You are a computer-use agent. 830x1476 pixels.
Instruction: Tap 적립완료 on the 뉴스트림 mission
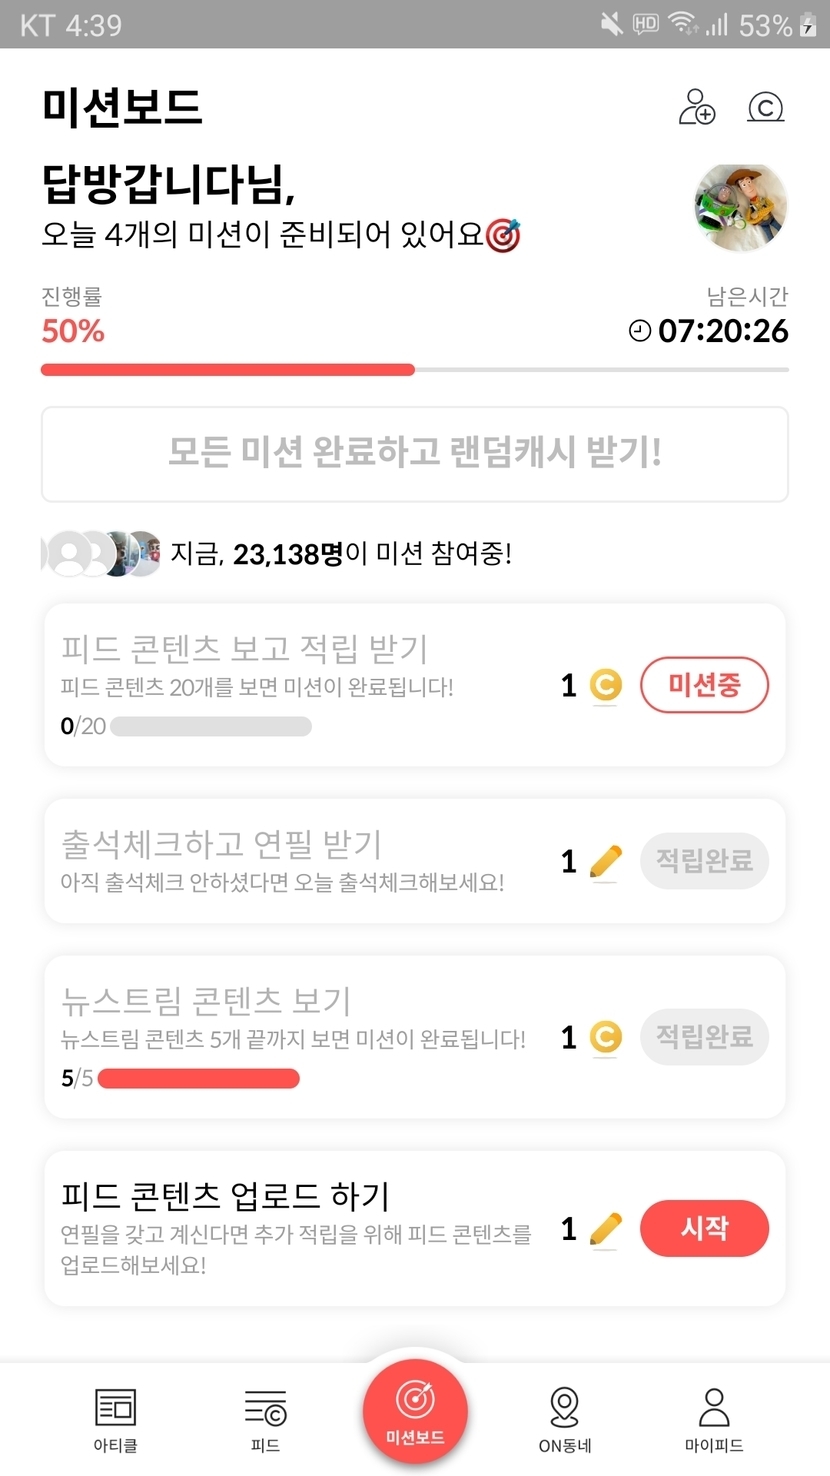(704, 1037)
